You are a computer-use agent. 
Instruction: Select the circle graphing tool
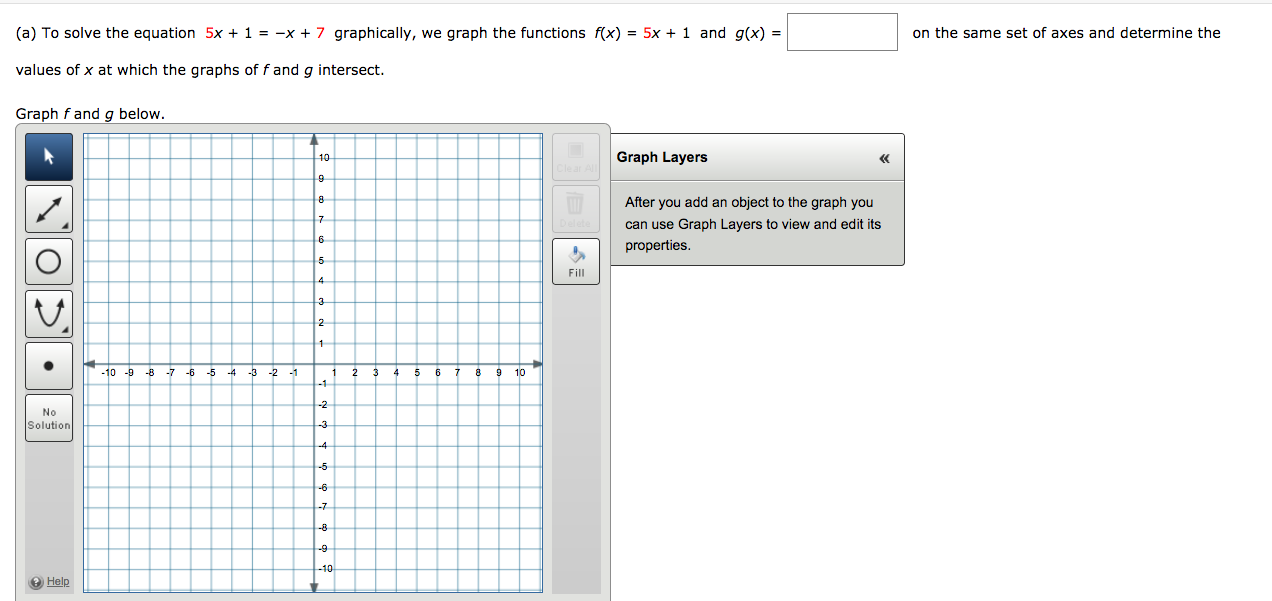[48, 261]
